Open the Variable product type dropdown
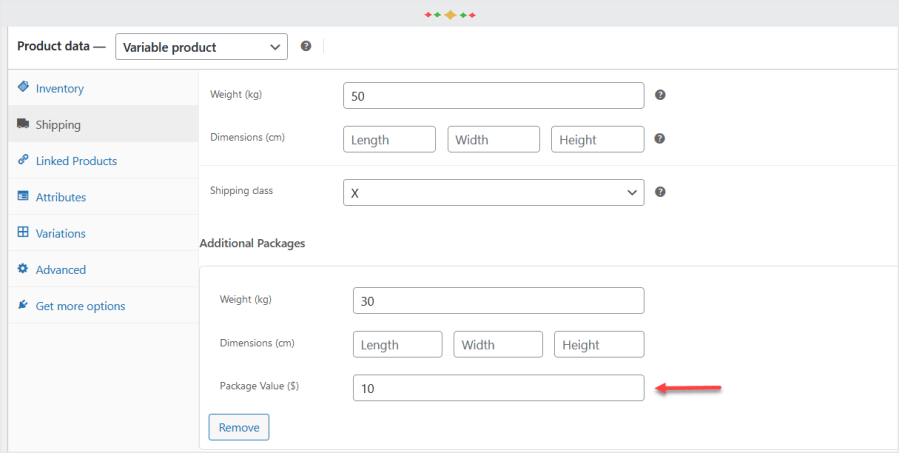 click(201, 47)
